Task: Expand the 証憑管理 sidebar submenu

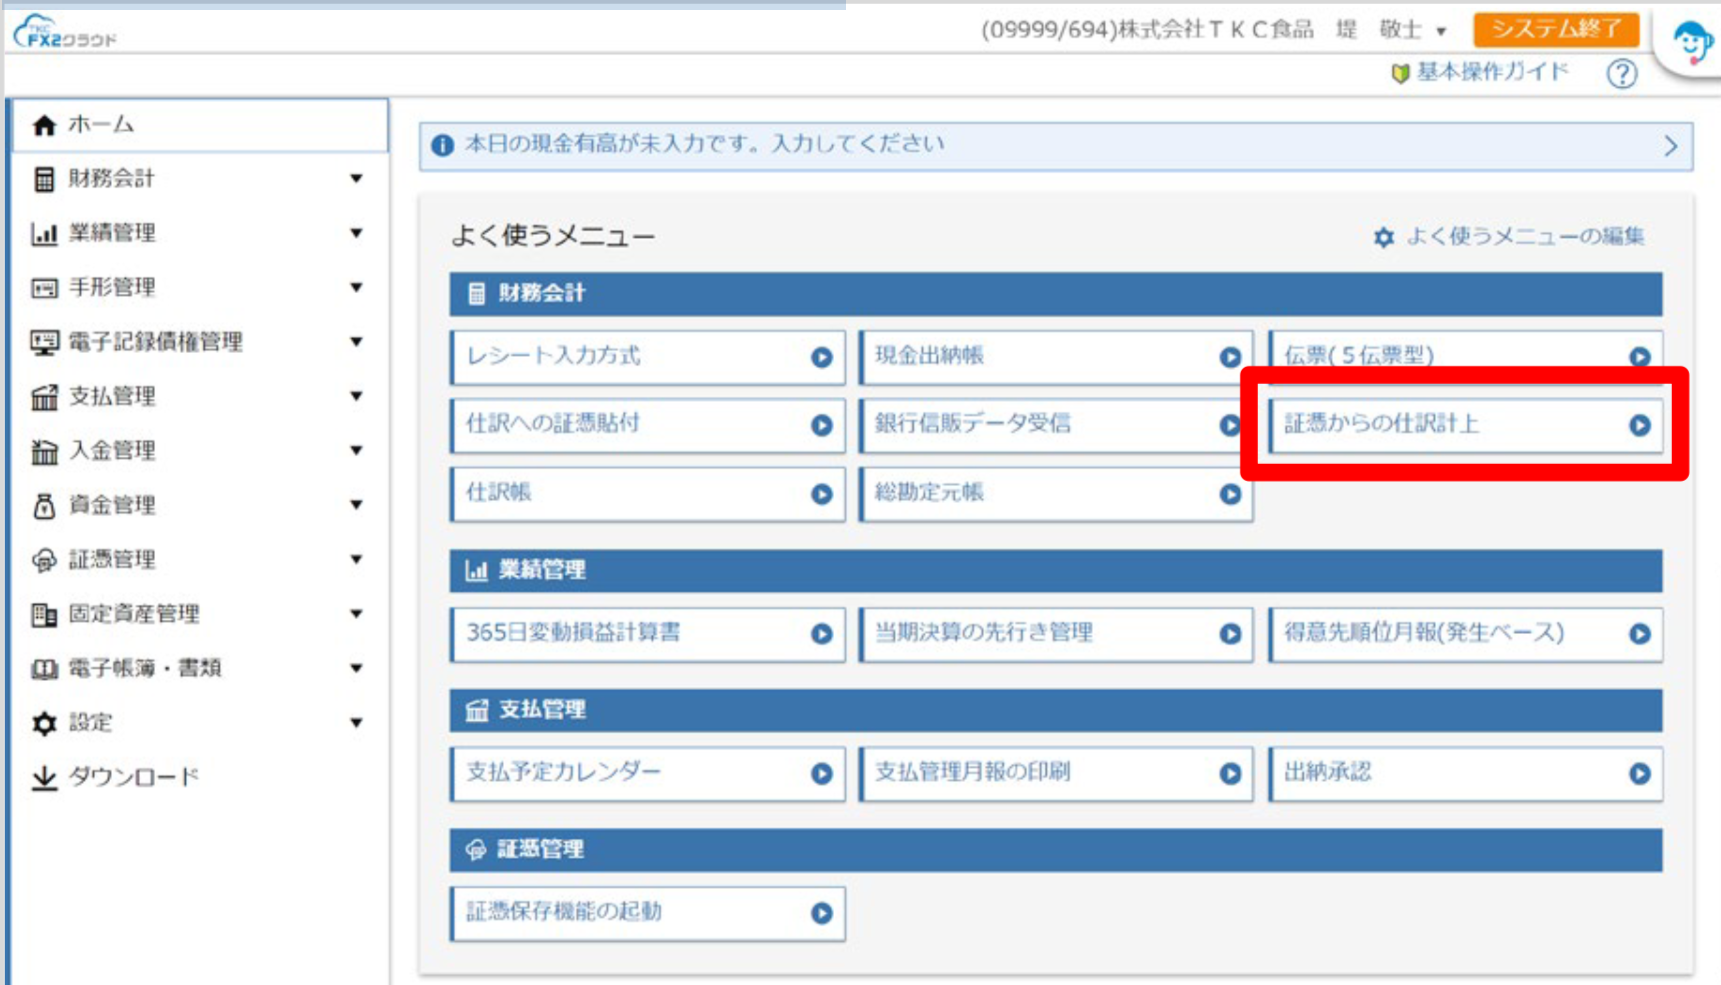Action: coord(355,558)
